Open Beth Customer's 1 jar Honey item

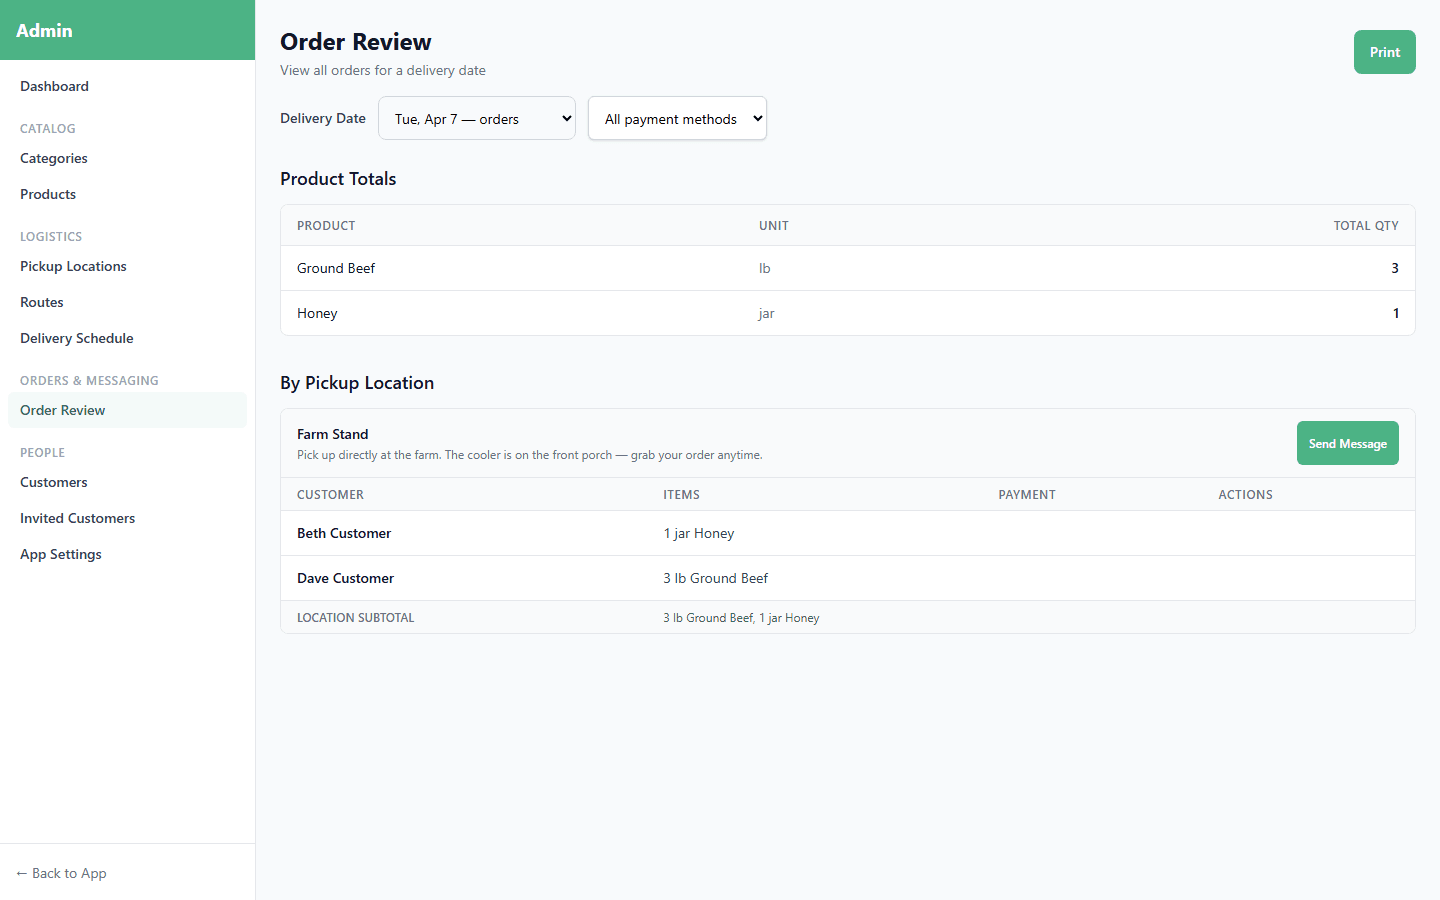pyautogui.click(x=699, y=533)
